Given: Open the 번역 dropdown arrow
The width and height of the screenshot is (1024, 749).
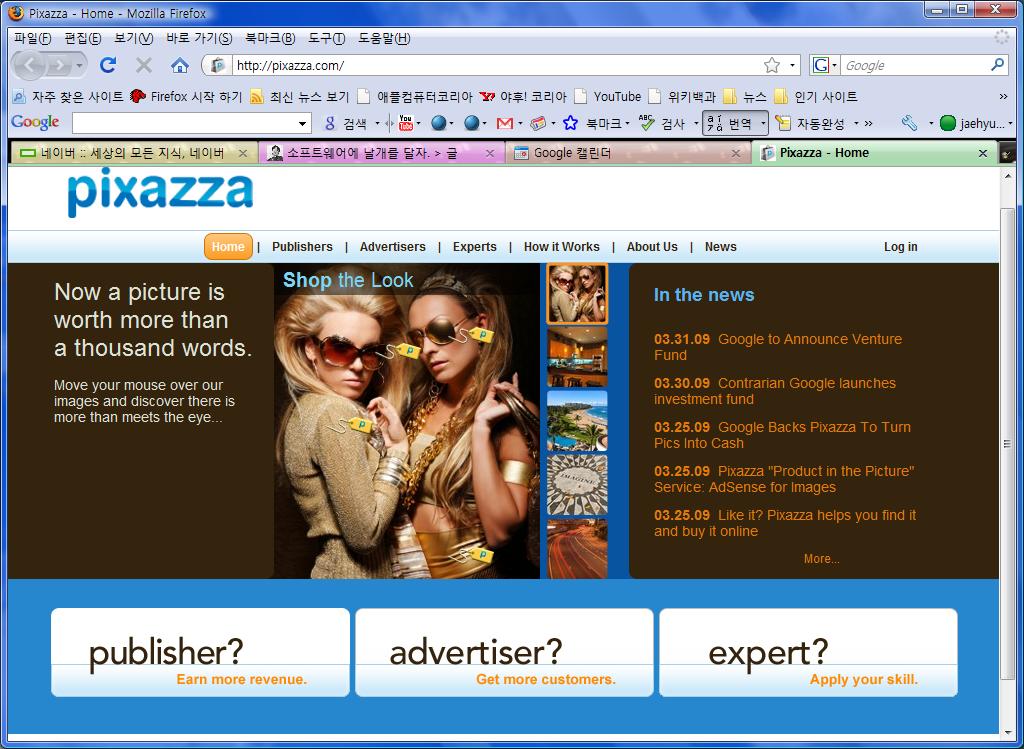Looking at the screenshot, I should [763, 123].
